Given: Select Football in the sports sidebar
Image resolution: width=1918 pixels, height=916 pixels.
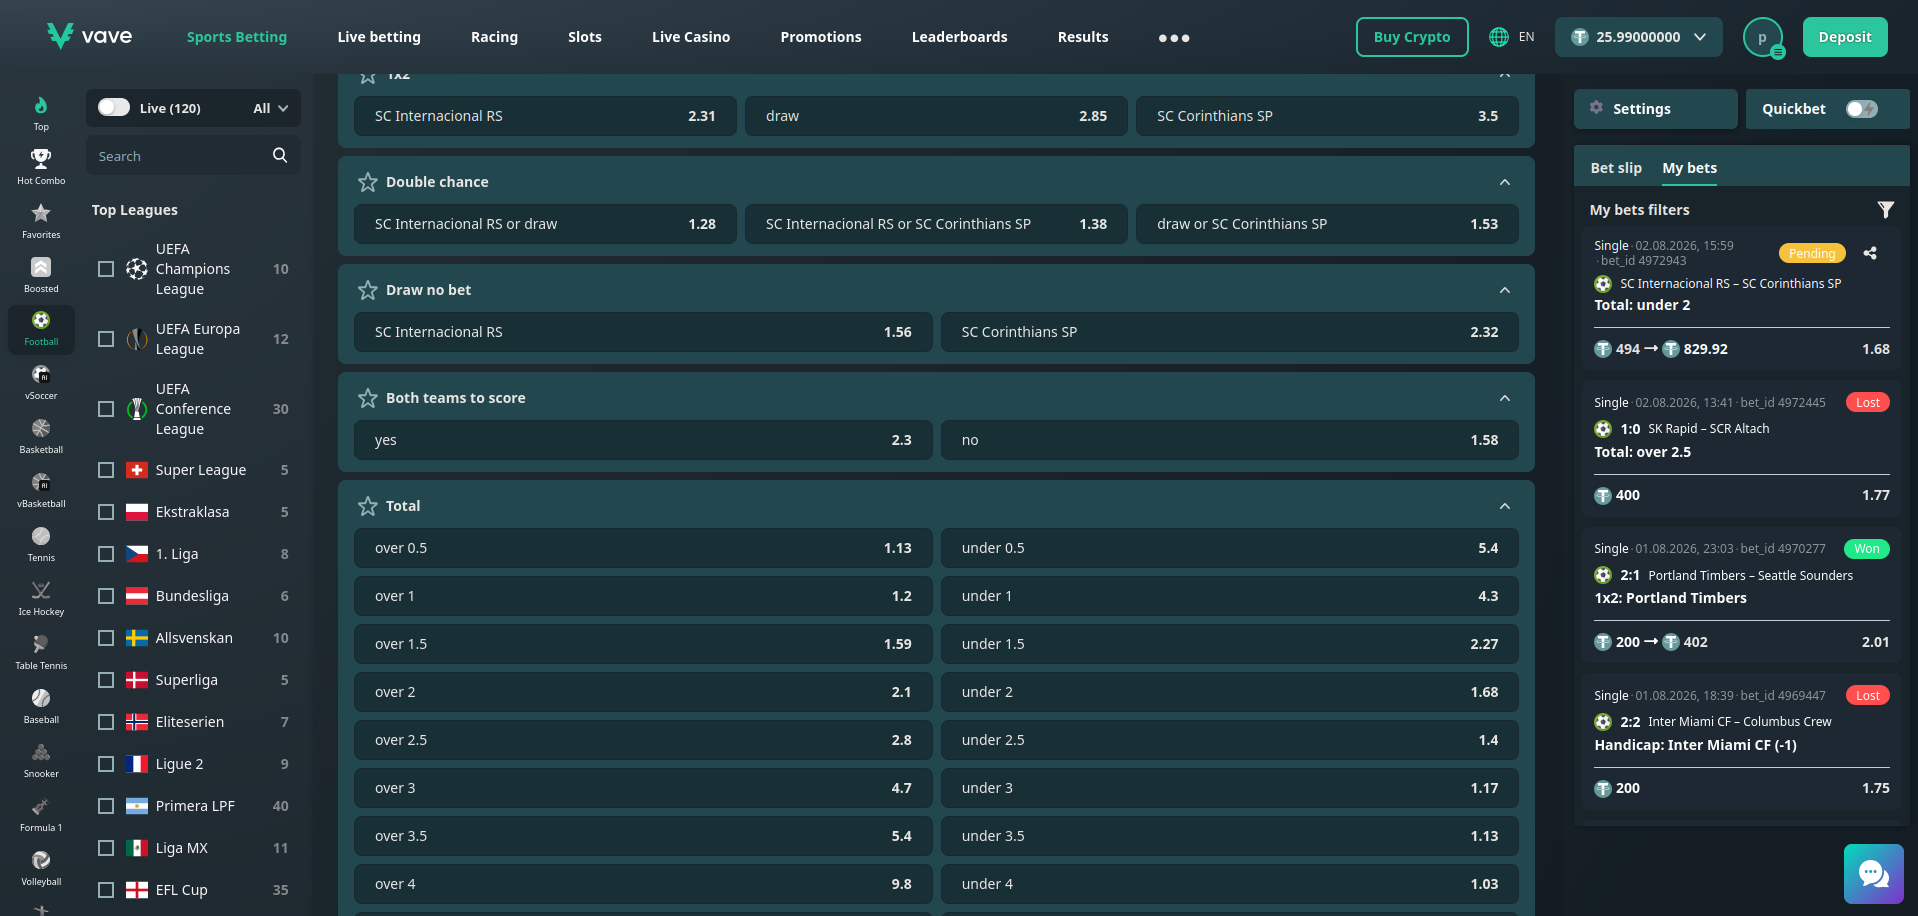Looking at the screenshot, I should tap(41, 329).
